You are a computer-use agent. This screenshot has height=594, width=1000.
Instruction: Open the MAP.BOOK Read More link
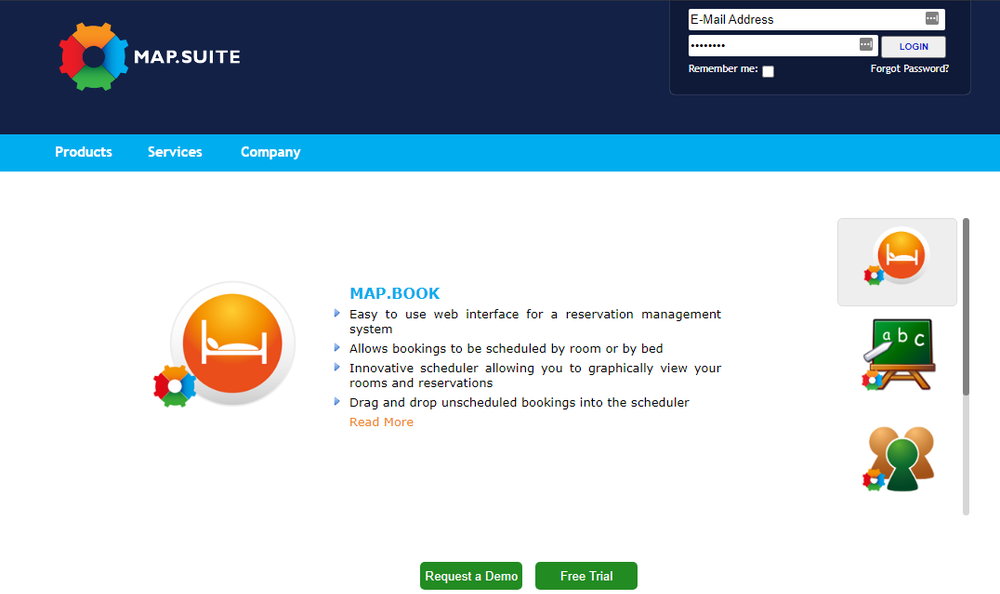point(381,421)
